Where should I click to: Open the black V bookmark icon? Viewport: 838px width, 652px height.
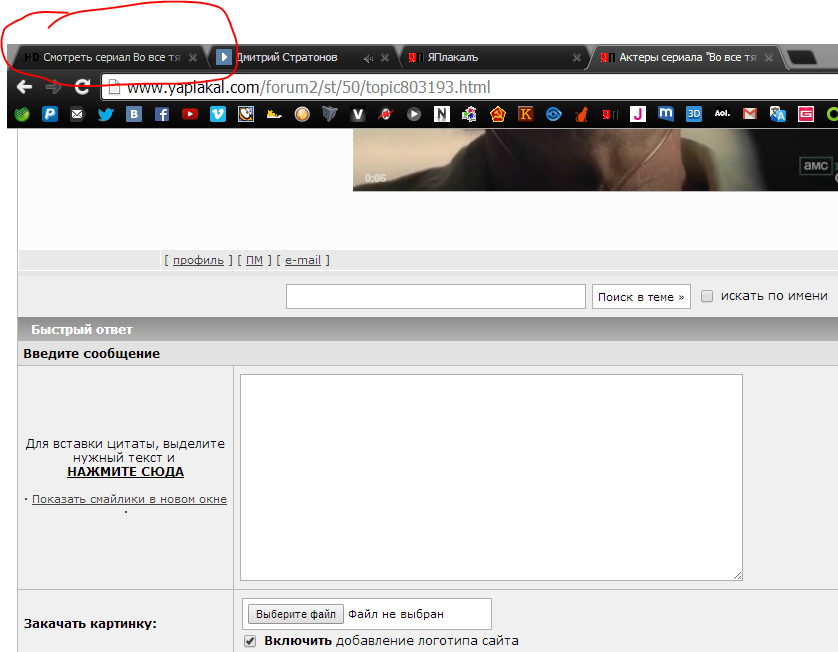[x=358, y=114]
